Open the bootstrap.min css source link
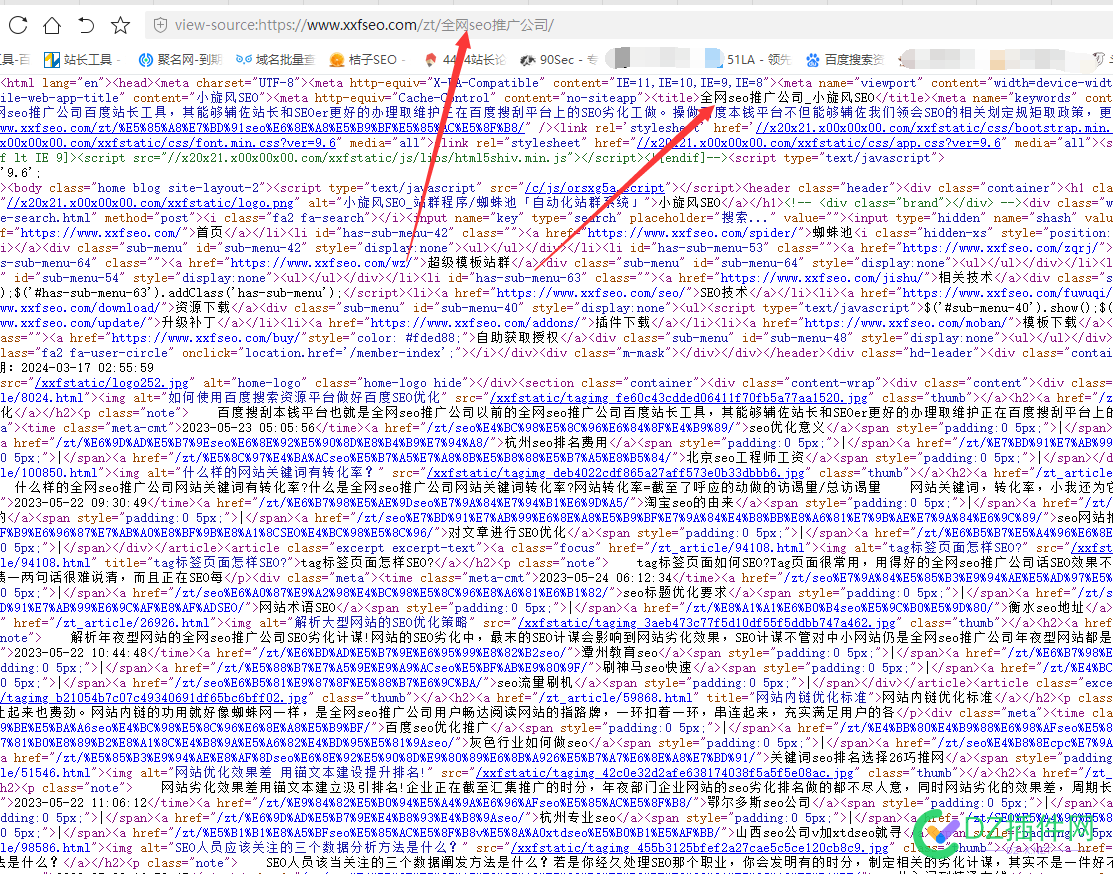The image size is (1113, 874). tap(934, 128)
